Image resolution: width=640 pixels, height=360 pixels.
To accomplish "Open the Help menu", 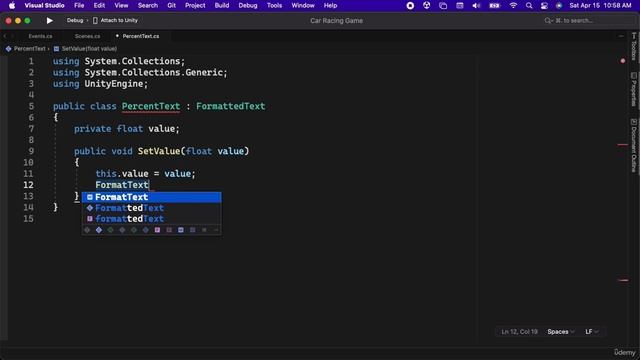I will click(330, 6).
